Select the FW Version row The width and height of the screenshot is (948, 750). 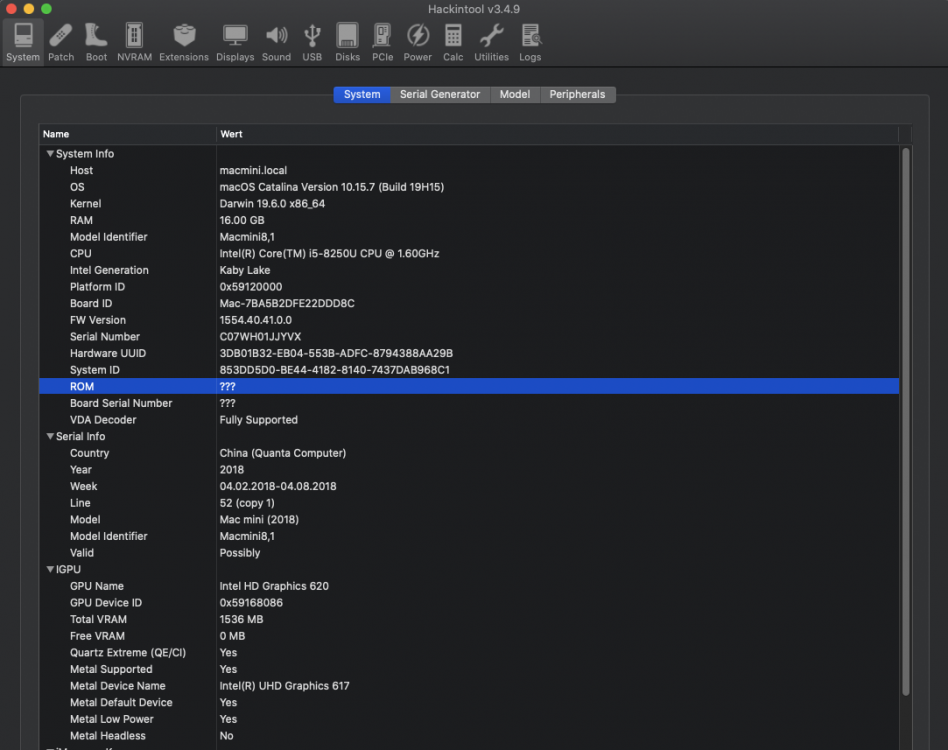[x=469, y=320]
